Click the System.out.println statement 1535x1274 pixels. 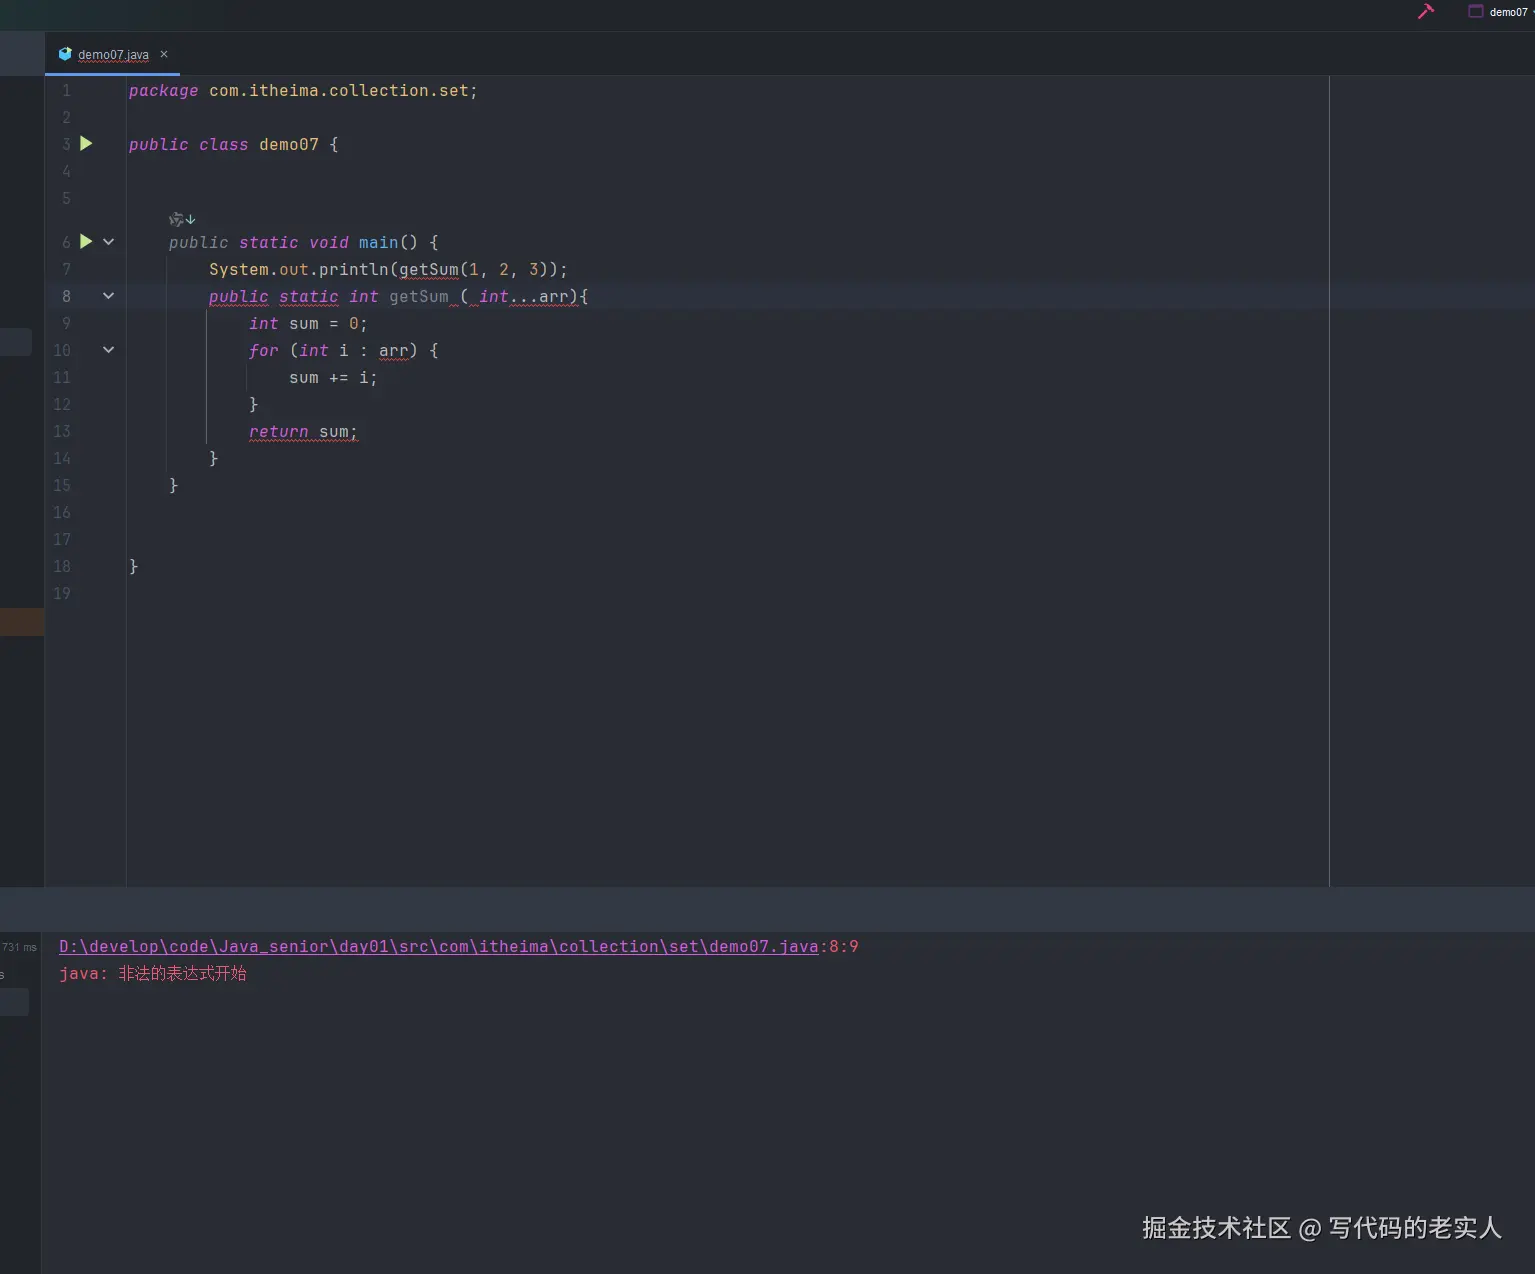pos(388,269)
